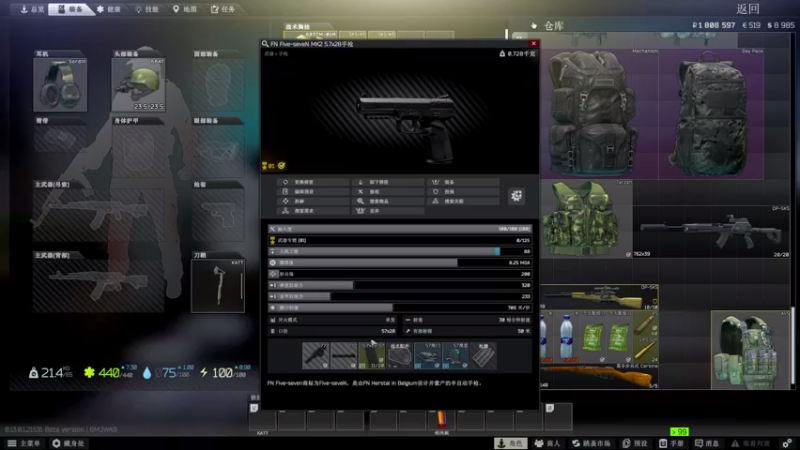Click the 5.7x28 magazine mod slot

pos(371,355)
